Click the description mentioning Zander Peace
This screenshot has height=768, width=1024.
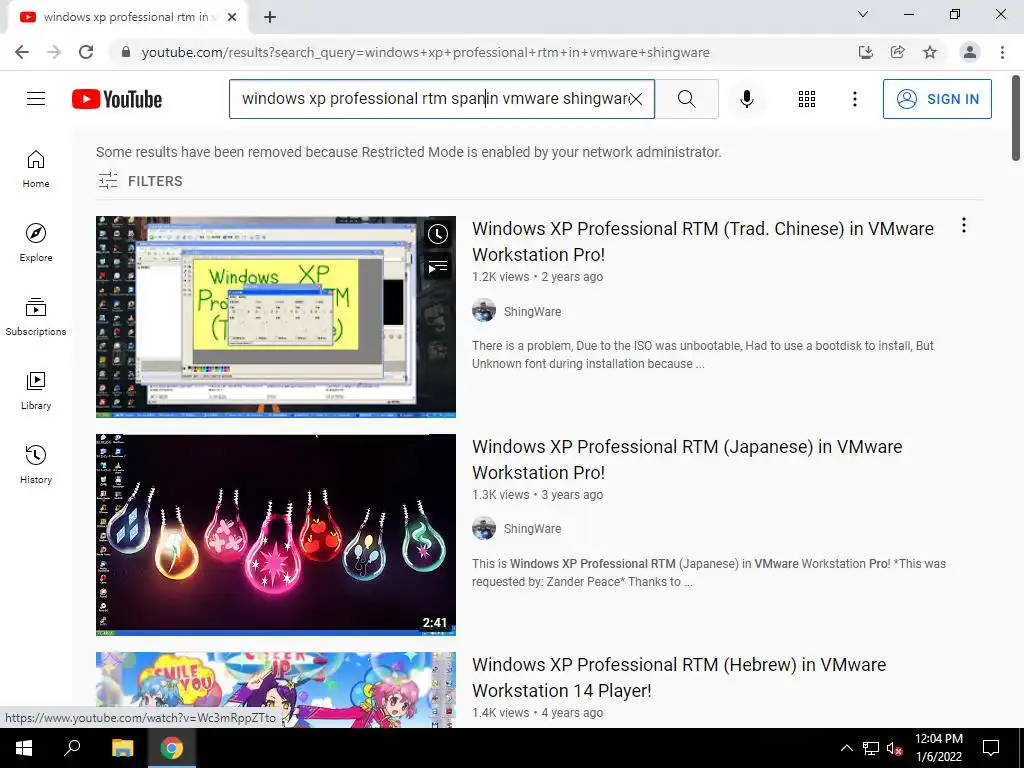tap(709, 573)
